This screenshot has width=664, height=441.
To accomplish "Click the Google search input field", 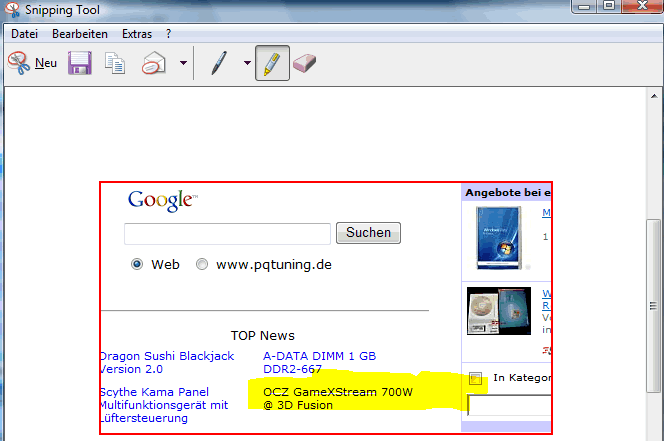I will tap(227, 233).
